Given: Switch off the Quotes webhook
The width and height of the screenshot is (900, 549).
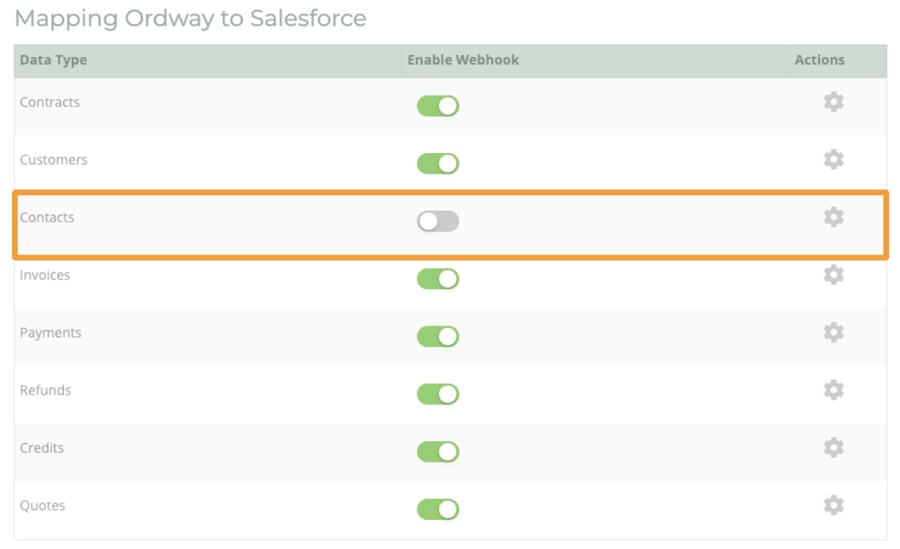Looking at the screenshot, I should (x=438, y=509).
